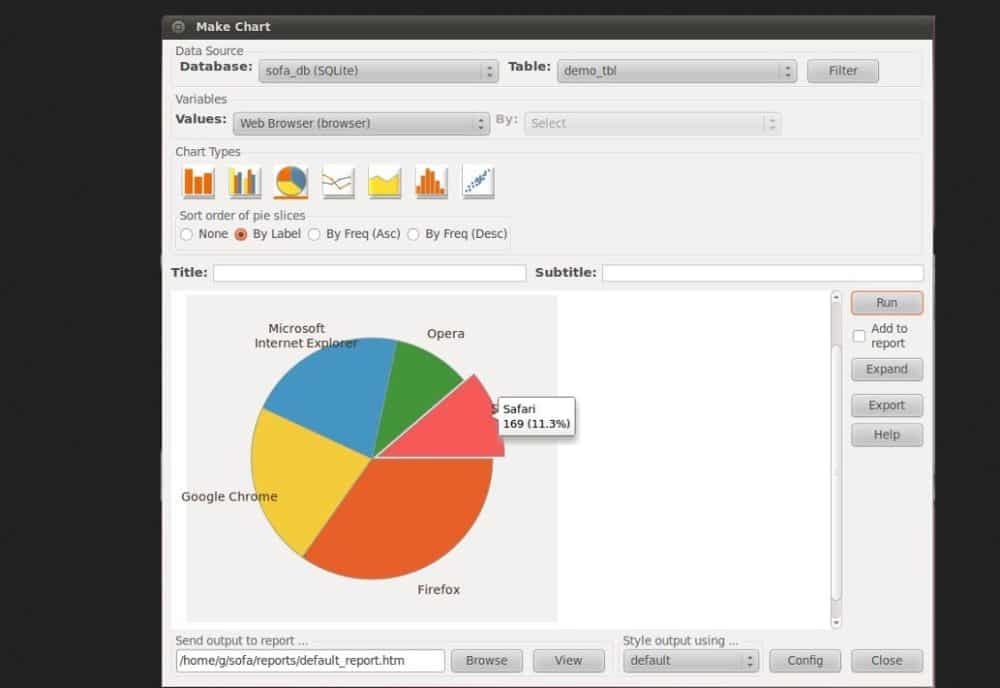The width and height of the screenshot is (1000, 688).
Task: Select the simple bar chart type
Action: click(x=198, y=182)
